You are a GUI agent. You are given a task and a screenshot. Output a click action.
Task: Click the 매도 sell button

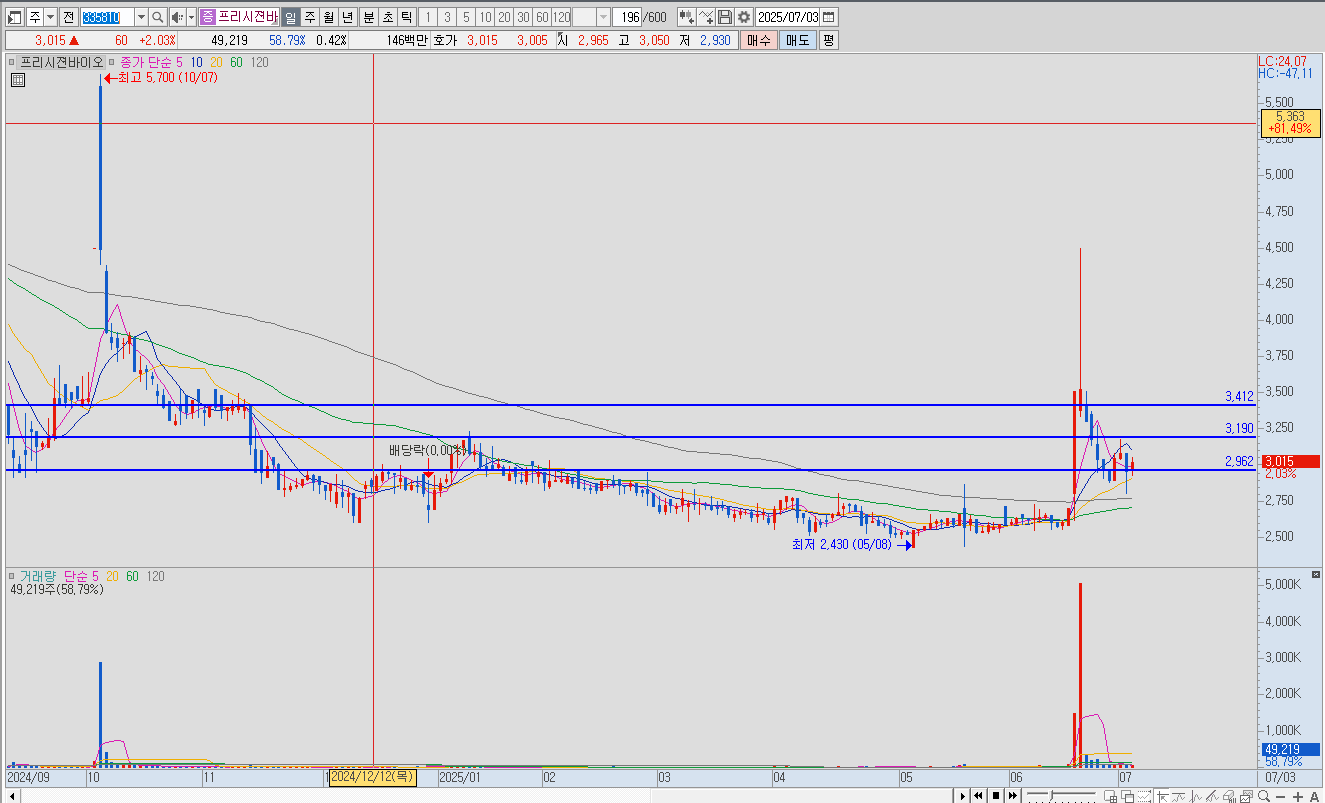pos(798,40)
